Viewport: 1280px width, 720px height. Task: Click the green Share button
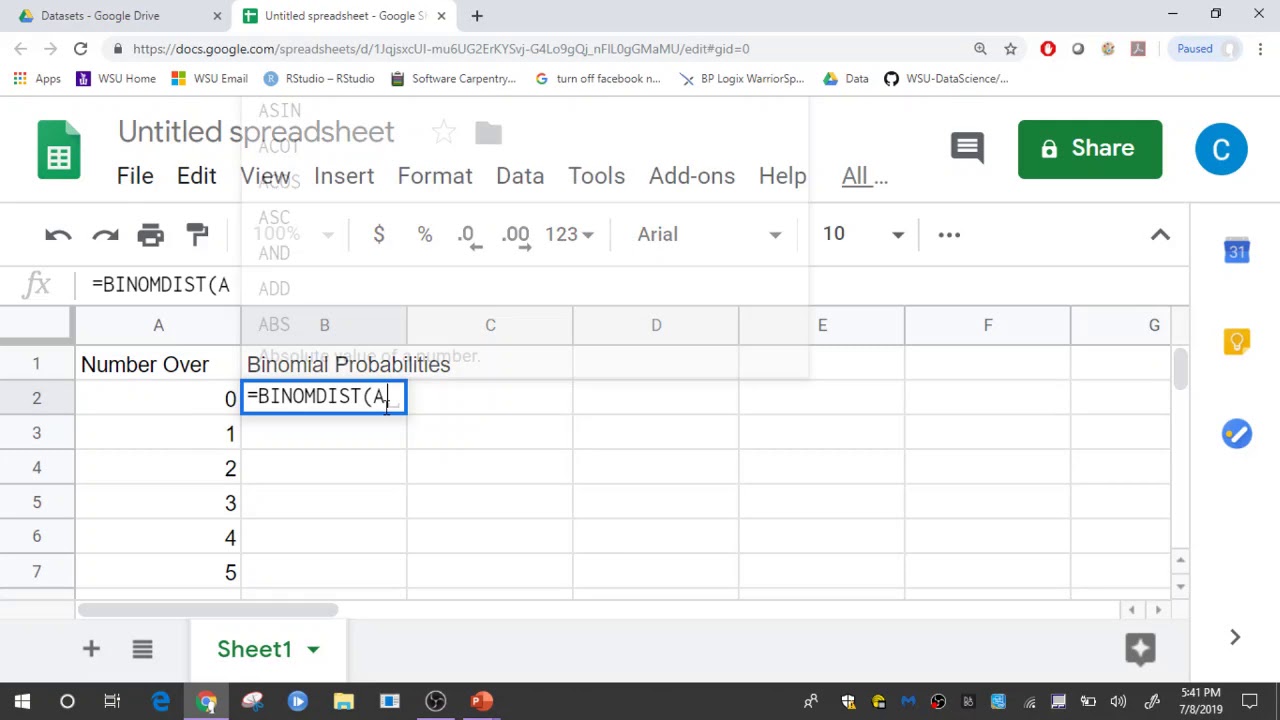click(x=1090, y=149)
